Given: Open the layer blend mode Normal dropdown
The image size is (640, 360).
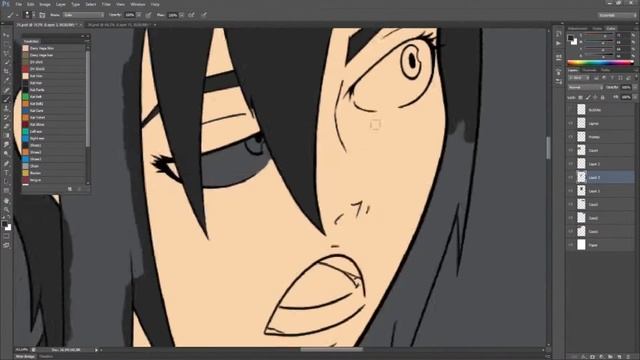Looking at the screenshot, I should [585, 87].
